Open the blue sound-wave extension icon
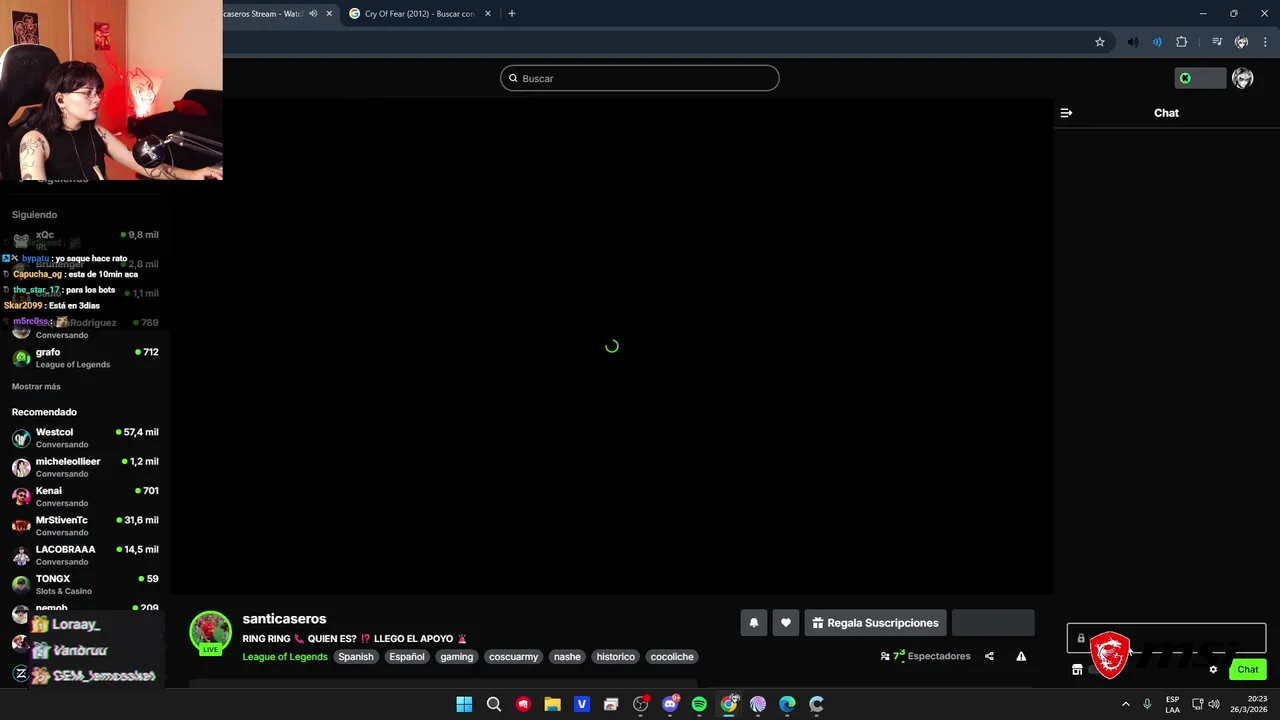 point(1157,42)
